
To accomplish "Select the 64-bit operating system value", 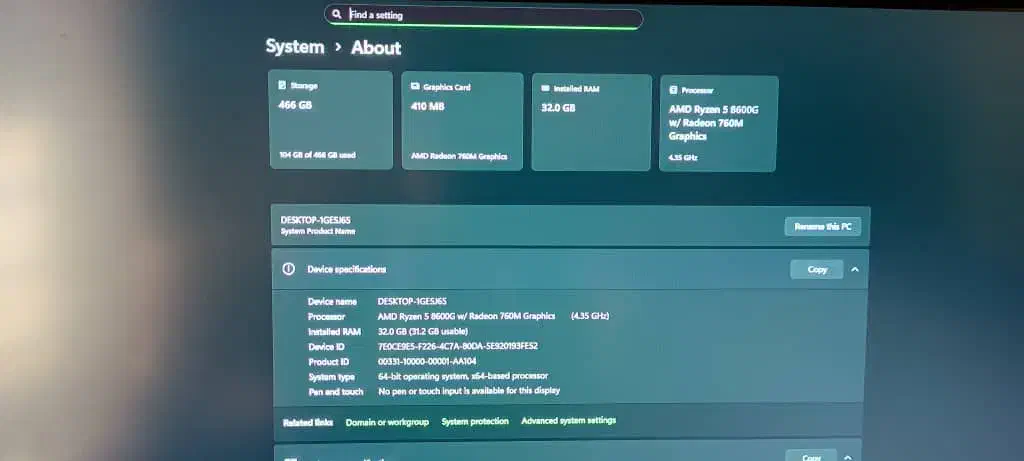I will click(463, 376).
